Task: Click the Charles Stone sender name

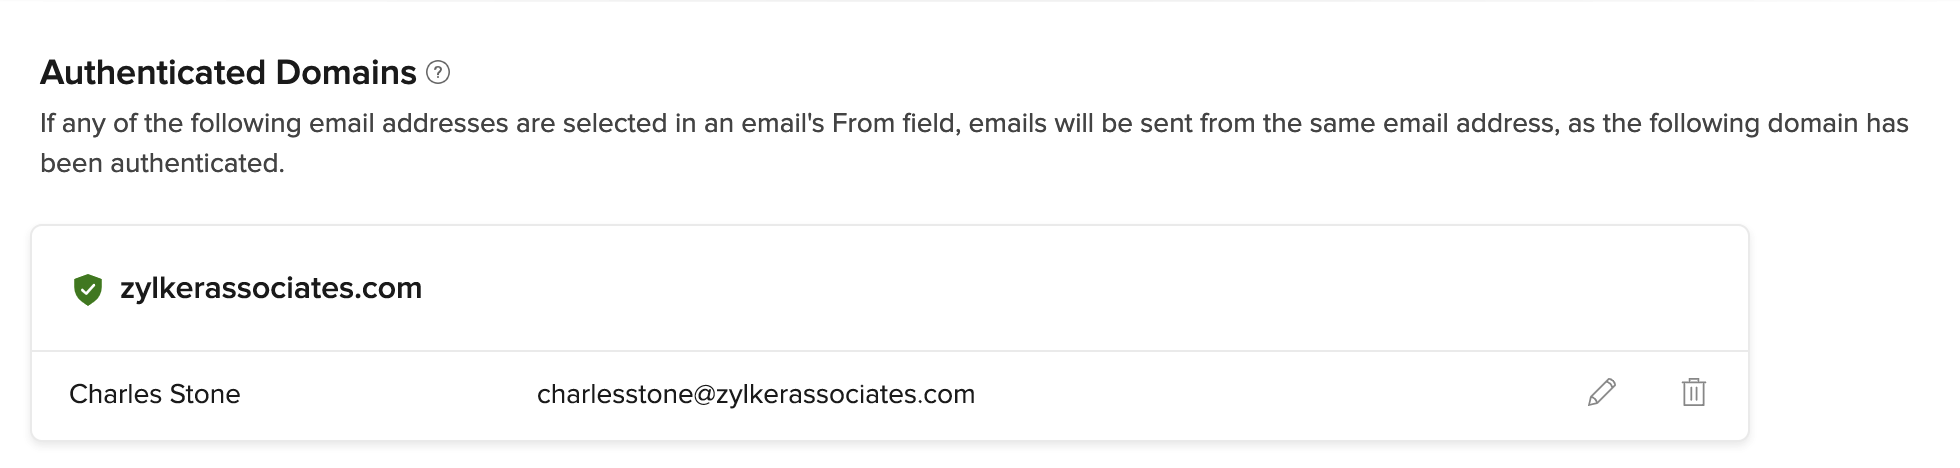Action: point(154,394)
